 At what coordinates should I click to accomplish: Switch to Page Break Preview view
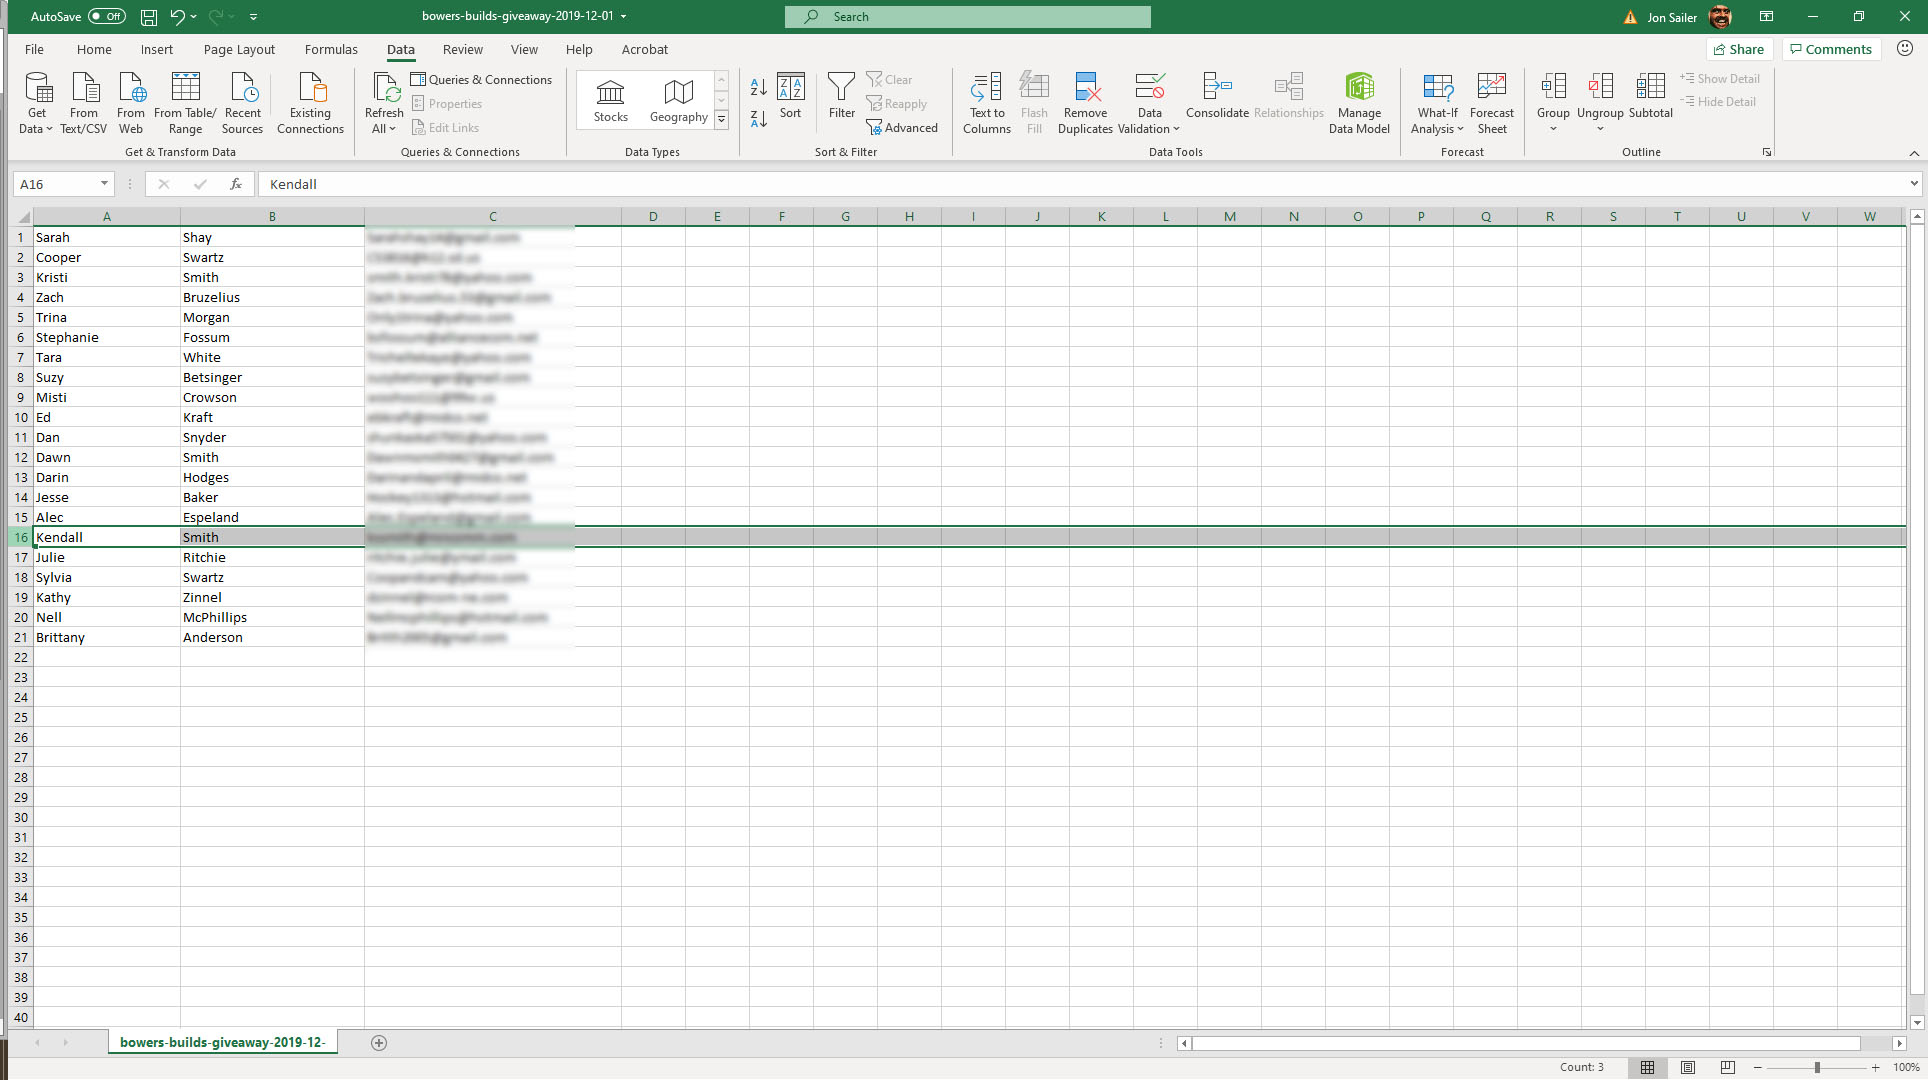coord(1727,1067)
